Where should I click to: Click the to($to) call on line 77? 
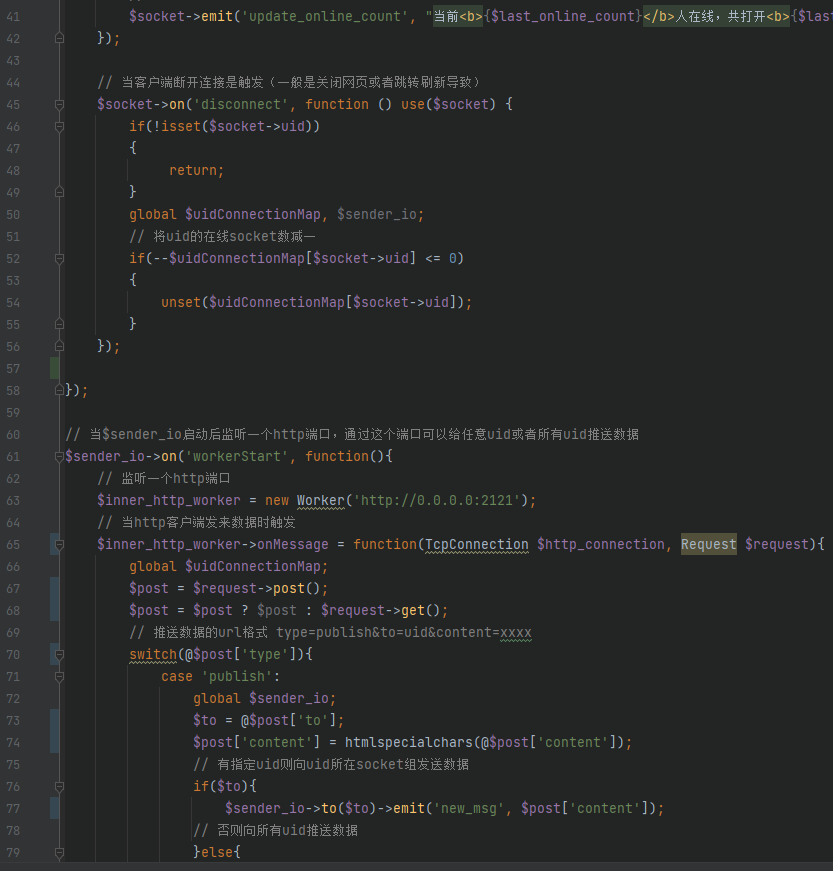349,808
